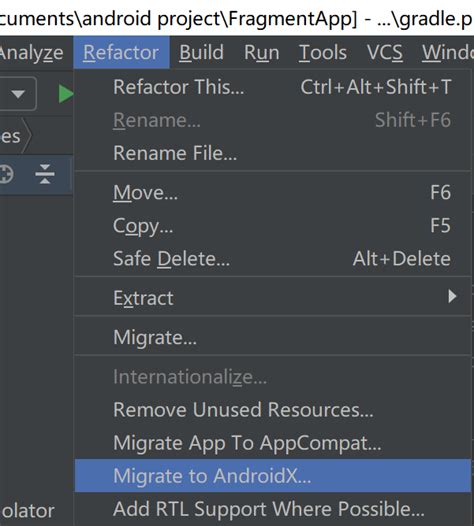Select Remove Unused Resources…
The height and width of the screenshot is (526, 474).
point(272,410)
